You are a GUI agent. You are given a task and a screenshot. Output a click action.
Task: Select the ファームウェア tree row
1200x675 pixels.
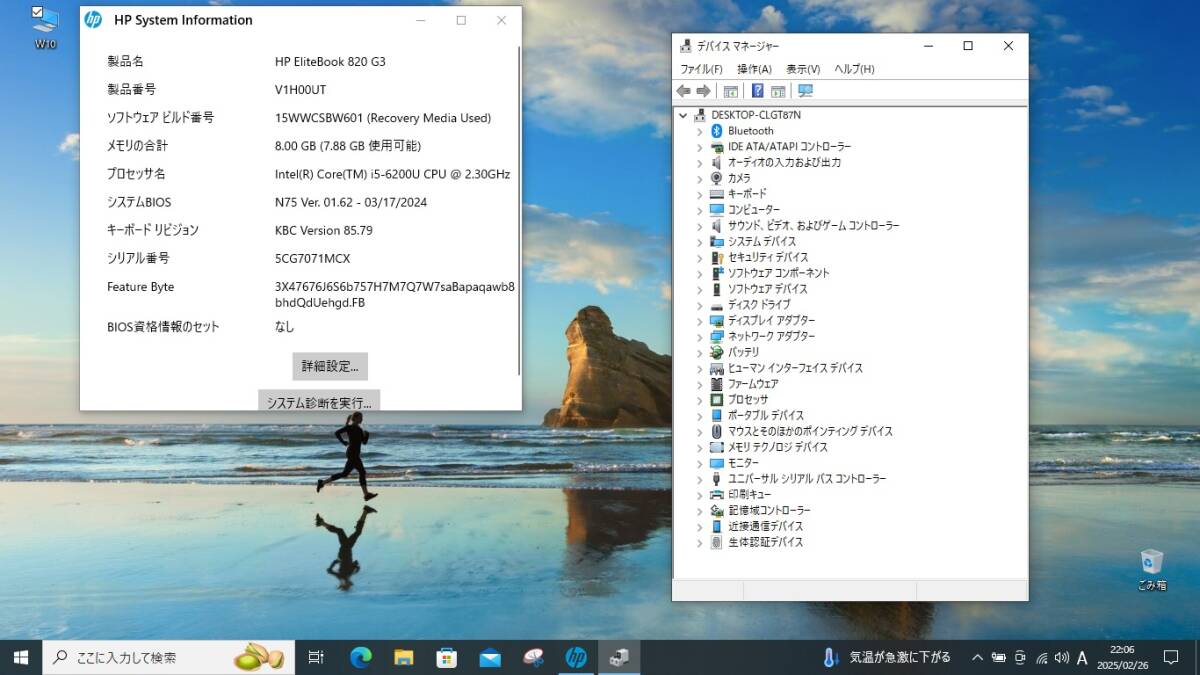point(753,384)
